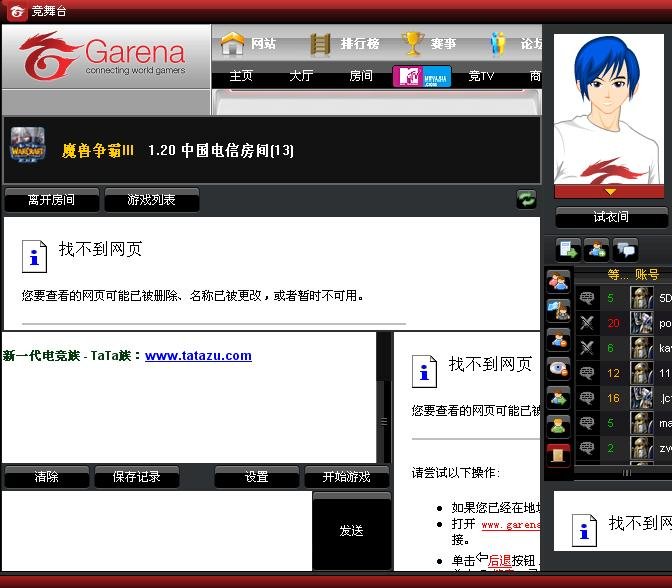The image size is (672, 588).
Task: Click the info icon in the middle error panel
Action: coord(424,372)
